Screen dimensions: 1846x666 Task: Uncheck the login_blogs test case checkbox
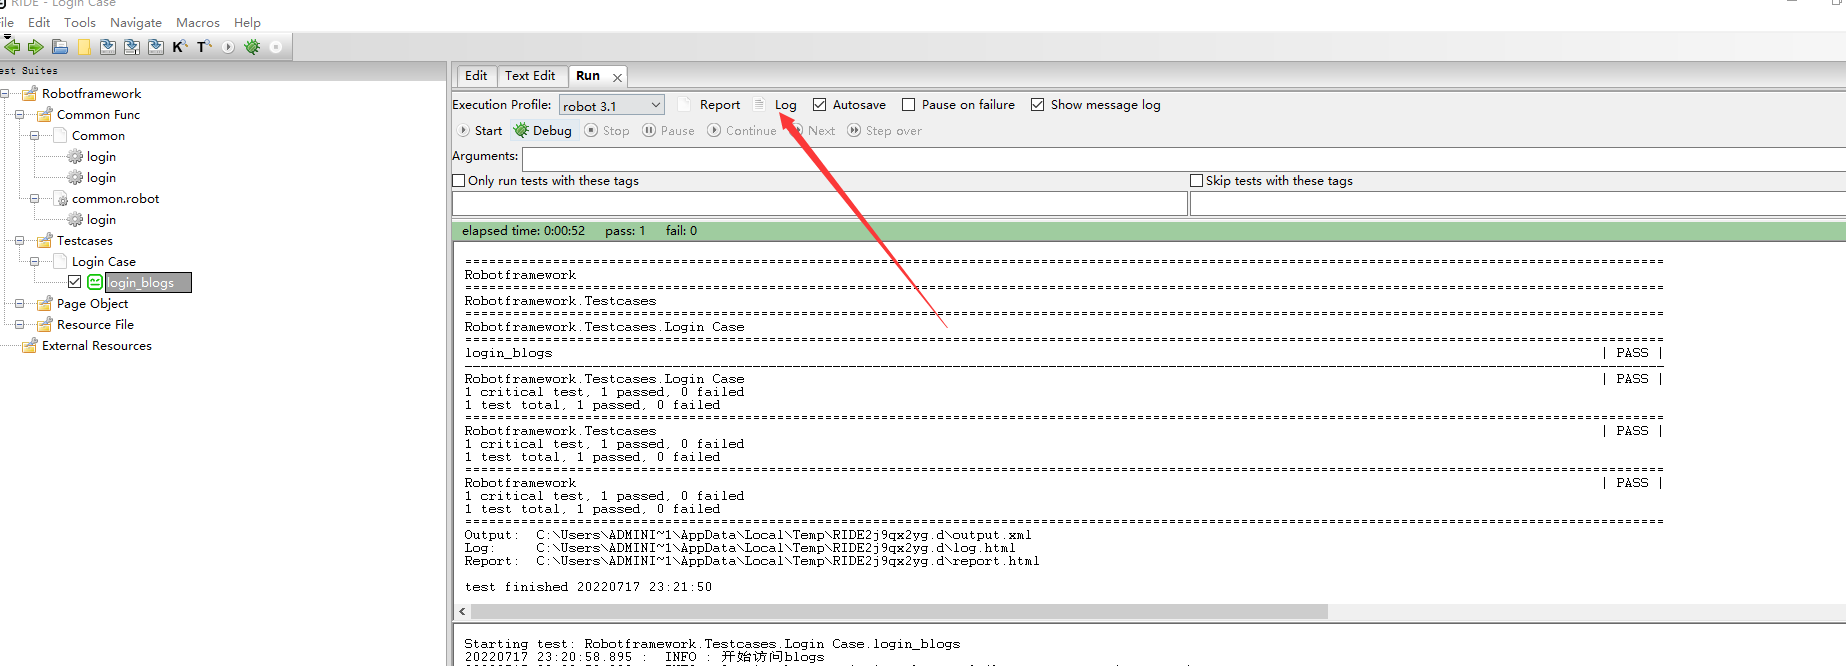(75, 283)
